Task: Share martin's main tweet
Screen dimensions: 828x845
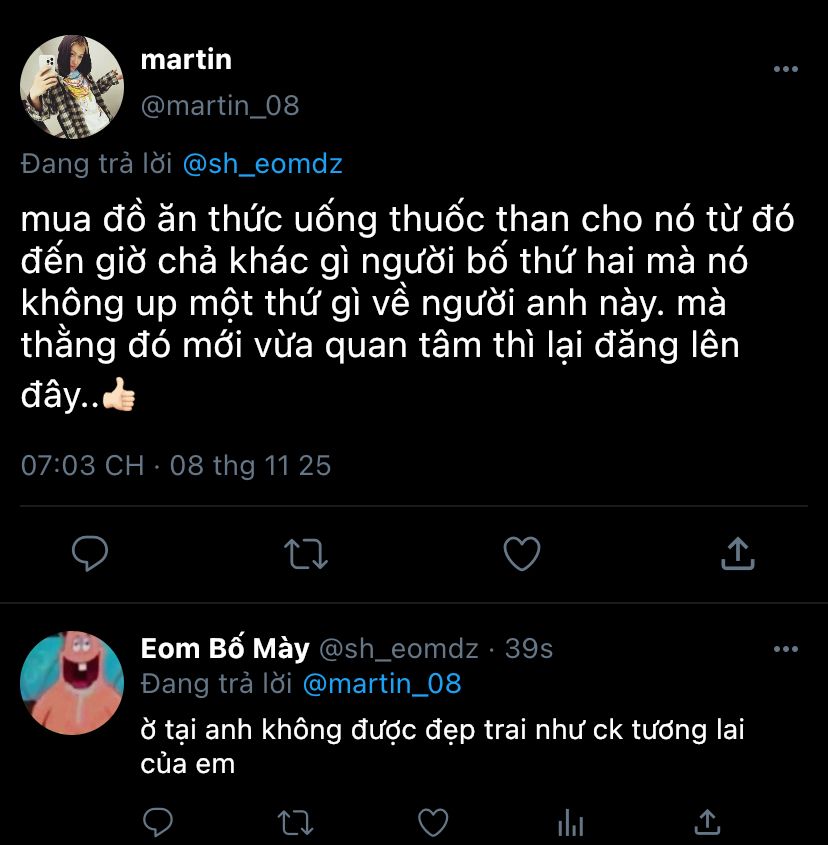Action: point(737,553)
